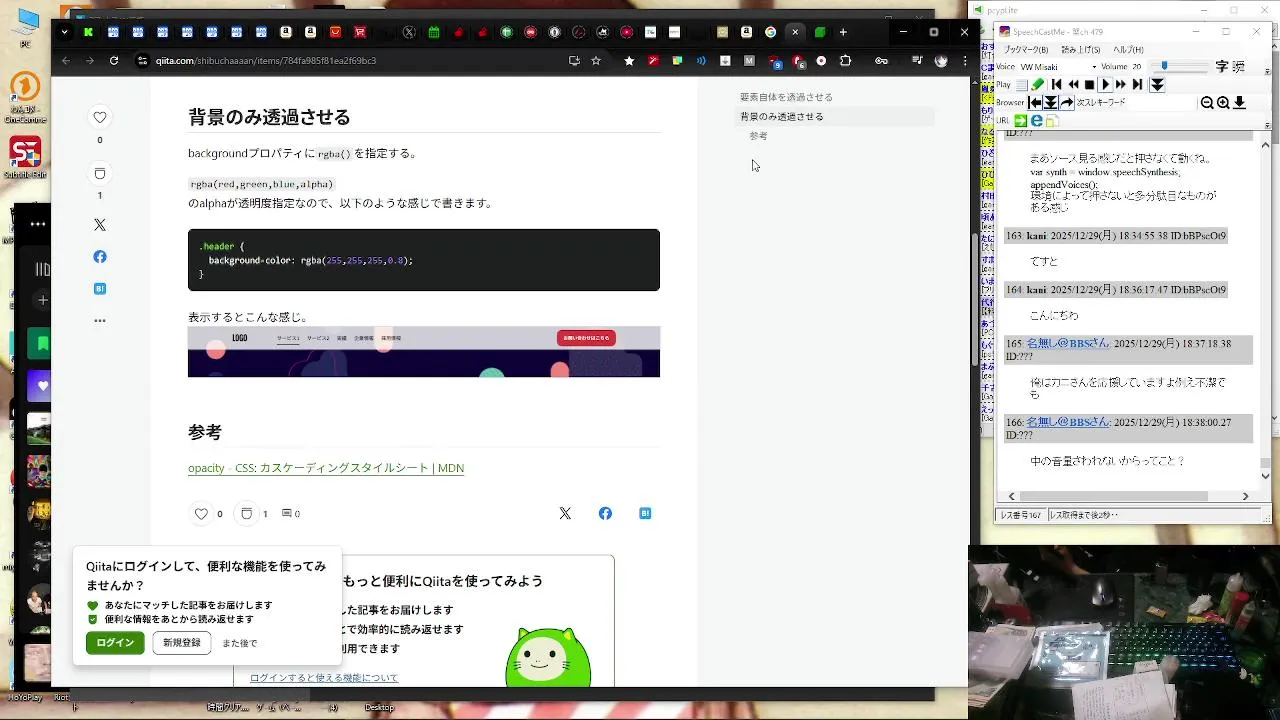
Task: Jump to bottom in SpeechCastMe Browser toolbar
Action: (x=1050, y=103)
